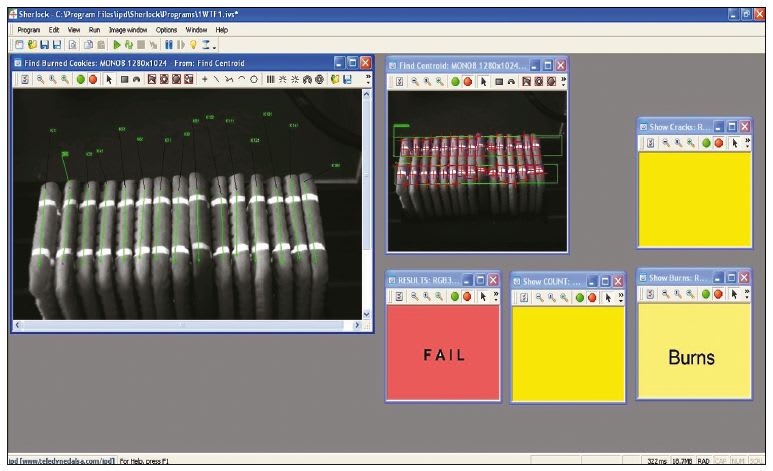The image size is (773, 471).
Task: Click the vertical scrollbar down arrow in Find Burned Cookies
Action: pos(366,314)
